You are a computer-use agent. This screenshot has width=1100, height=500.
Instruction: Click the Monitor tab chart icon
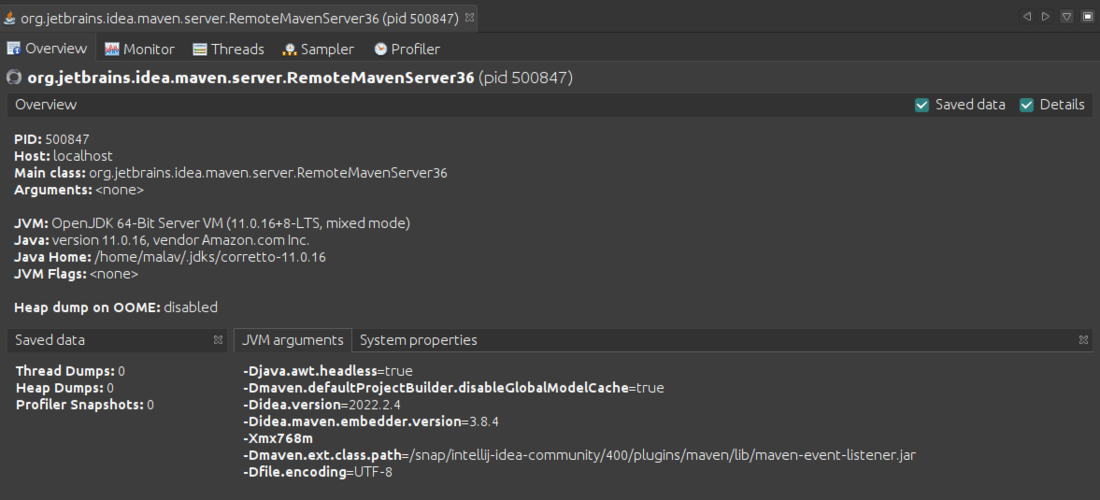pos(112,49)
